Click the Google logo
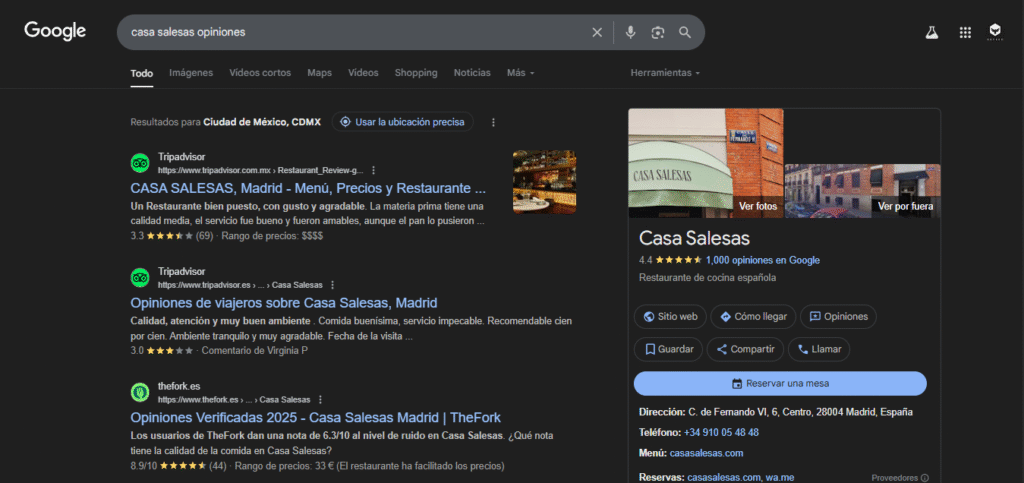Viewport: 1024px width, 483px height. [x=55, y=31]
